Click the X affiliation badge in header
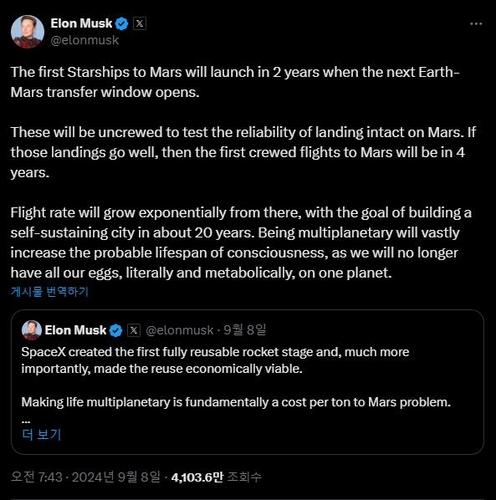This screenshot has height=500, width=496. (x=139, y=24)
